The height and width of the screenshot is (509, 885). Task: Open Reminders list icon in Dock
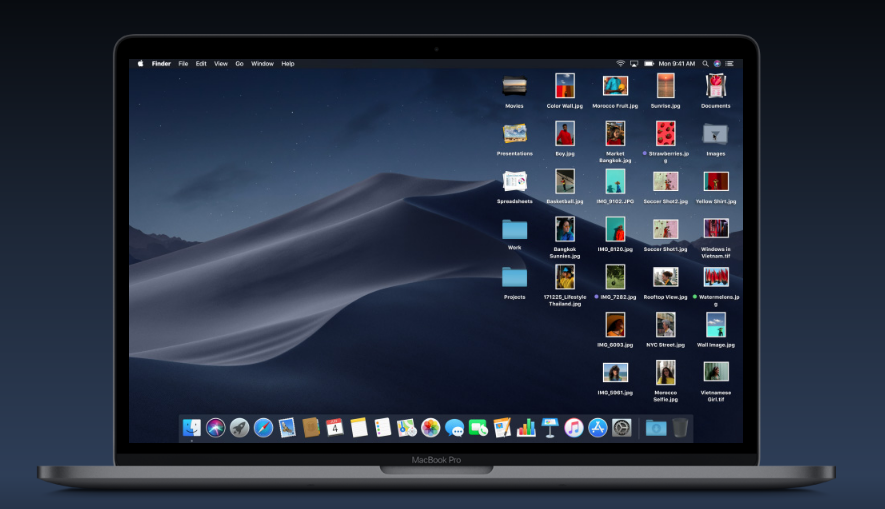point(383,428)
